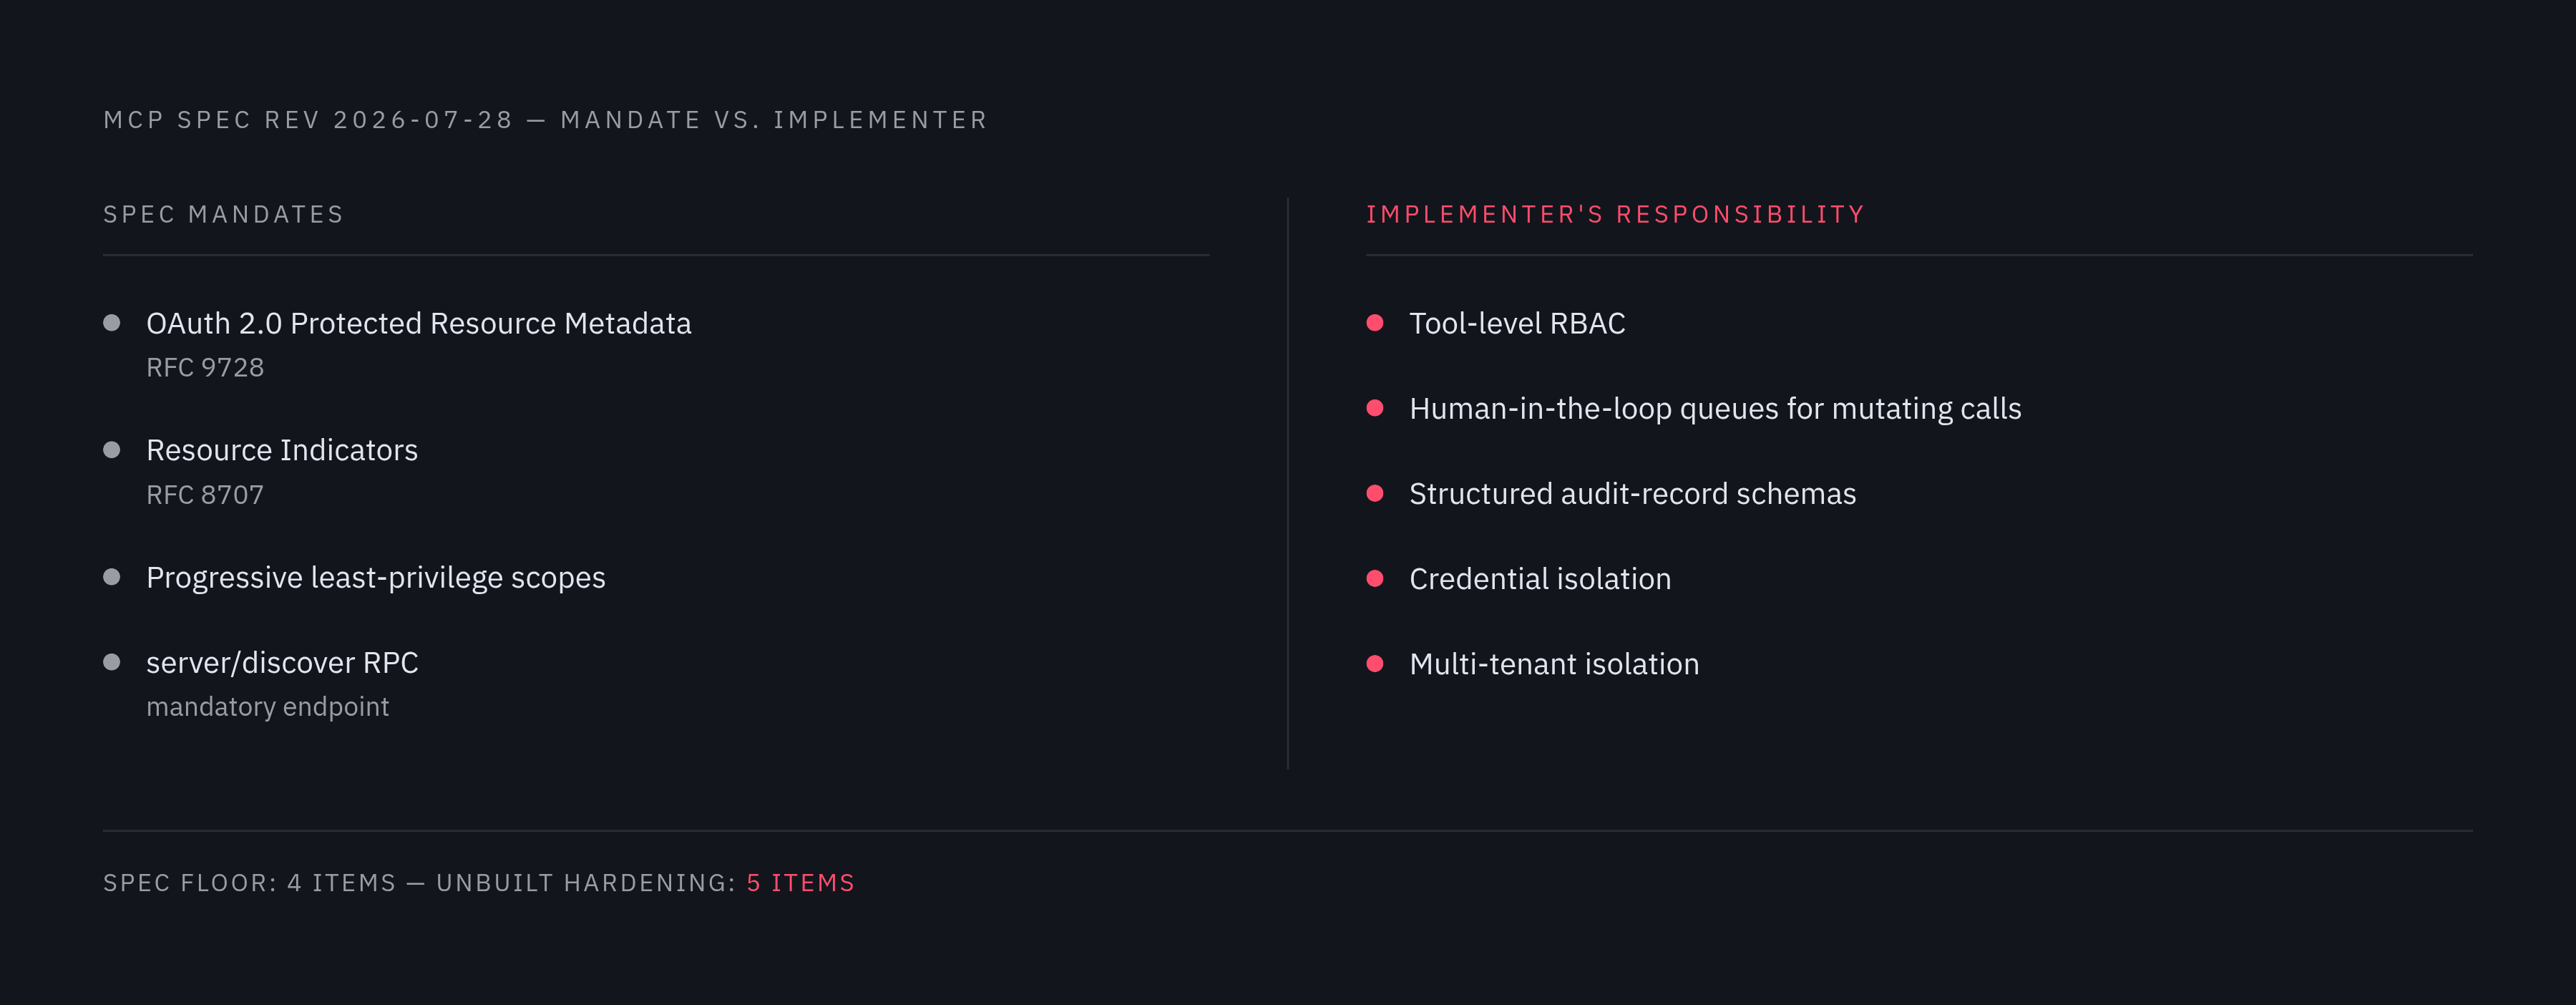The height and width of the screenshot is (1005, 2576).
Task: Click the red 5 ITEMS count in footer
Action: coord(801,883)
